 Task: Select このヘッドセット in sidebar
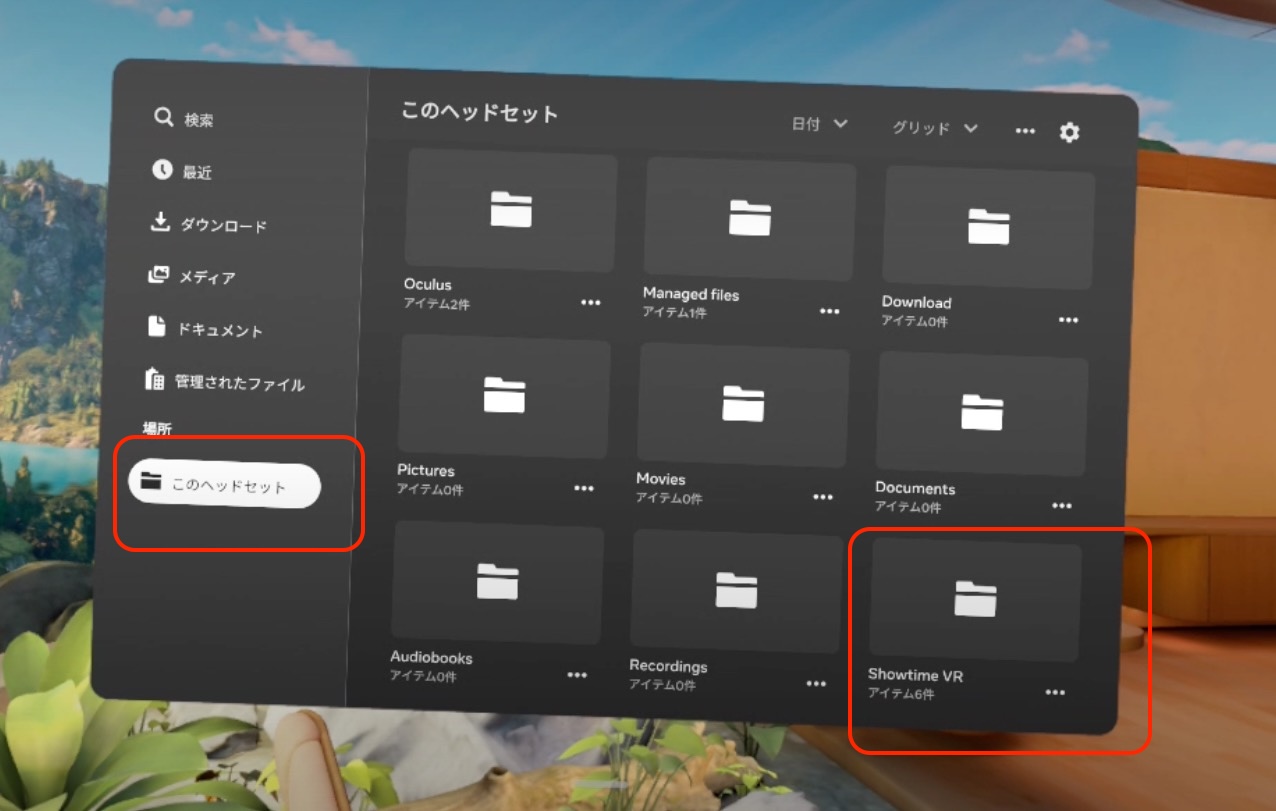[x=225, y=486]
